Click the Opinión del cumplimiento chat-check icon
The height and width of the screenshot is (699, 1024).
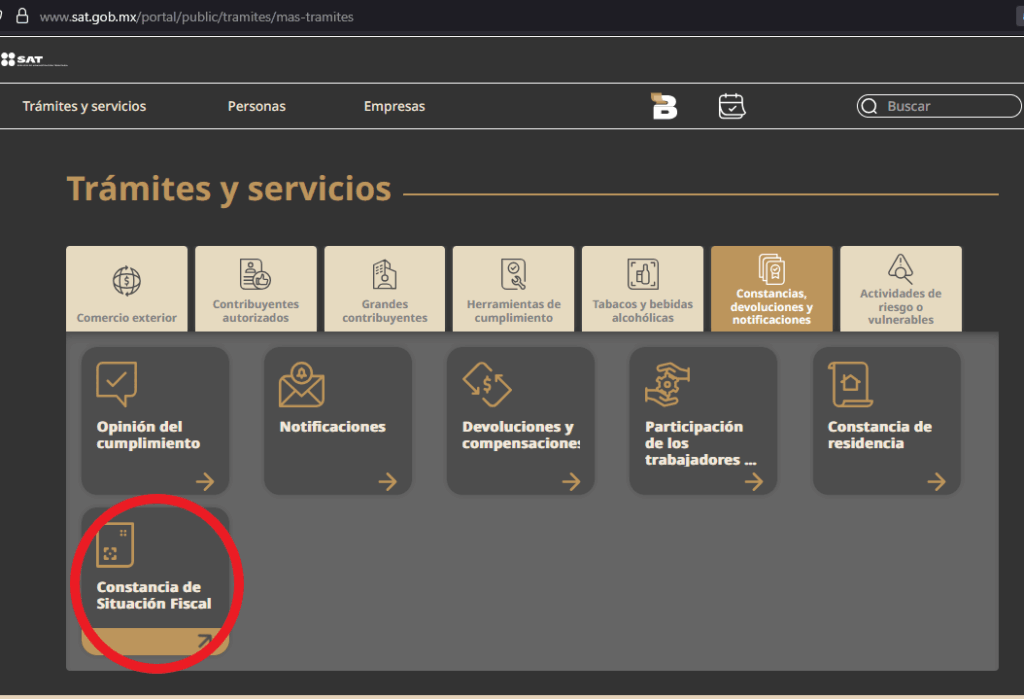pyautogui.click(x=116, y=384)
